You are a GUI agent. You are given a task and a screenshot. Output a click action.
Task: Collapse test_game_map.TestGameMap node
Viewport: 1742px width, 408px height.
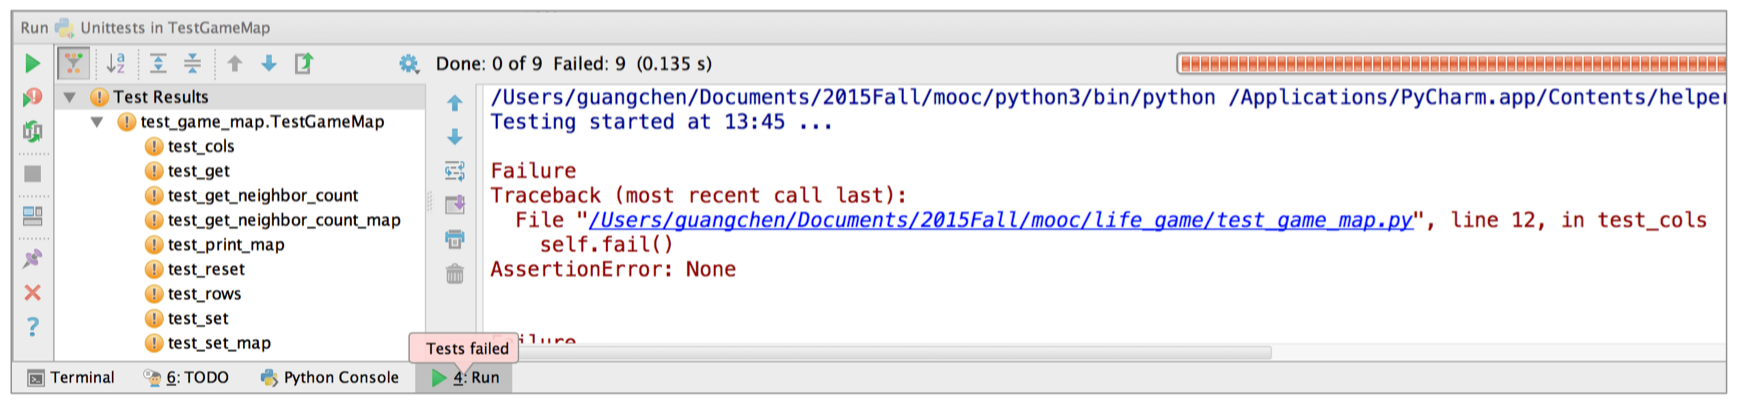point(97,122)
